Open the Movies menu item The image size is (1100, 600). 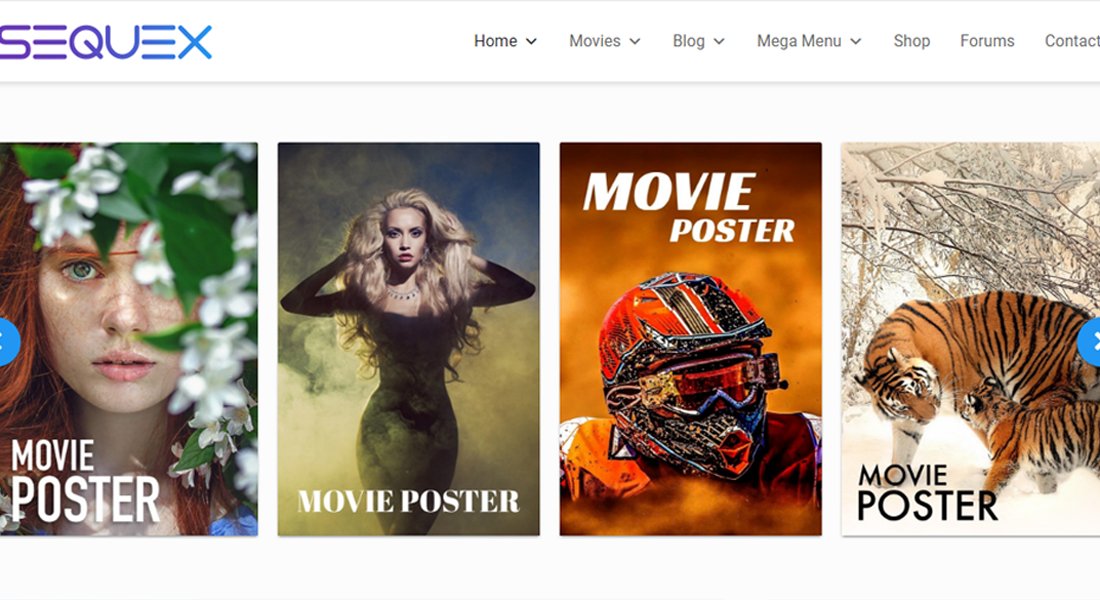click(x=595, y=41)
